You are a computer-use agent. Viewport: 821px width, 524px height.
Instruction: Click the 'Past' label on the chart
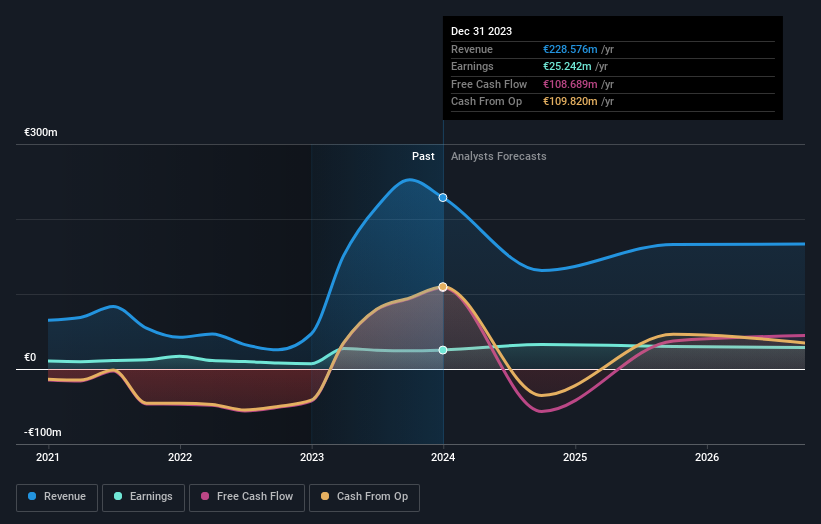pyautogui.click(x=423, y=156)
